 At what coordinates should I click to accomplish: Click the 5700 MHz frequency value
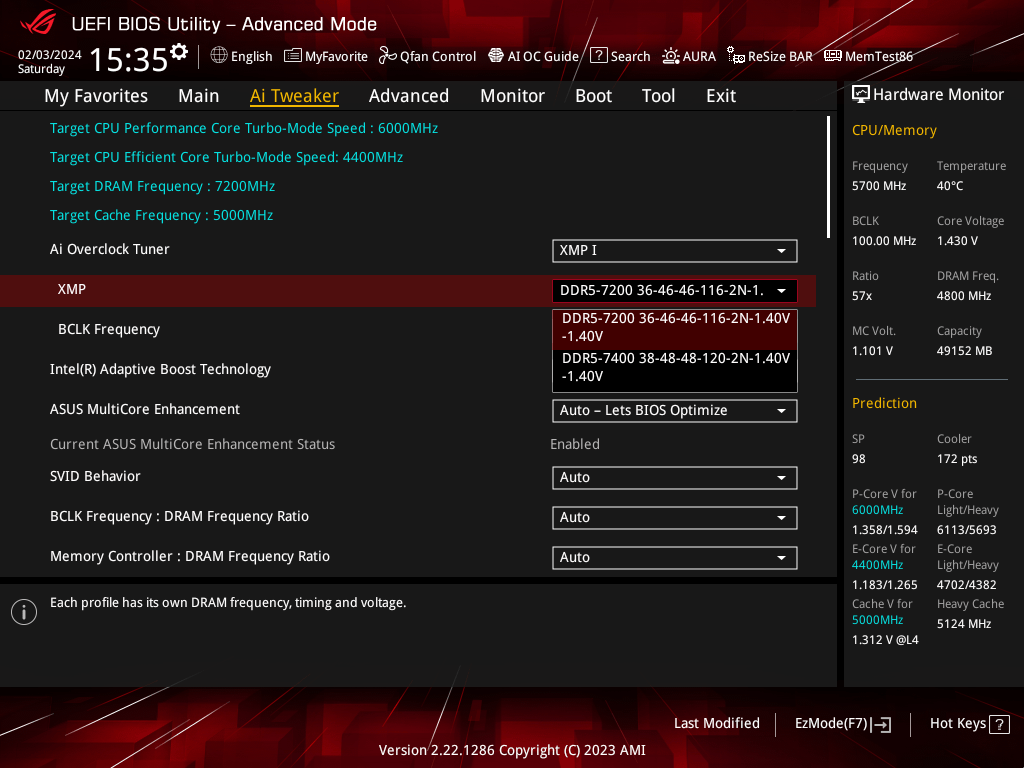coord(879,186)
